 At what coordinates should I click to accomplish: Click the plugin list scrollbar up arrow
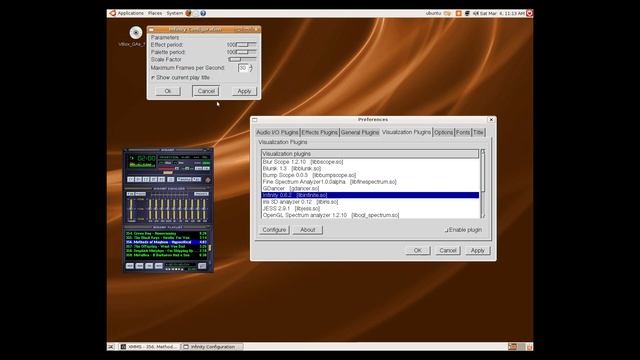(x=483, y=152)
